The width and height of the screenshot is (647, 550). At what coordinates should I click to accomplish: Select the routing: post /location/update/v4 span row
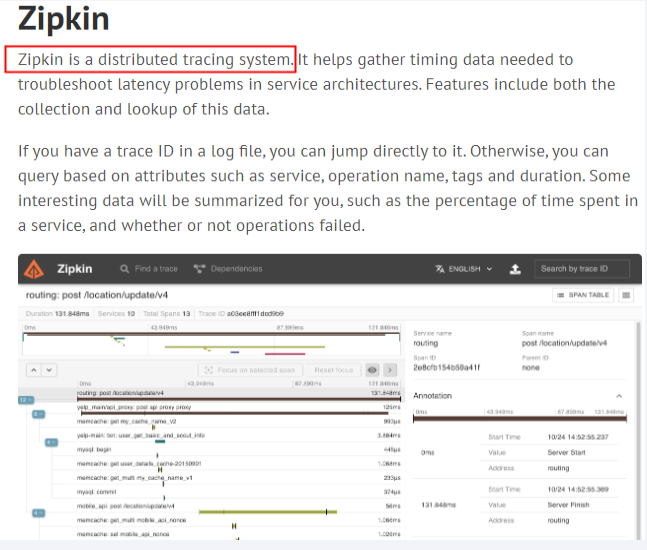[238, 395]
